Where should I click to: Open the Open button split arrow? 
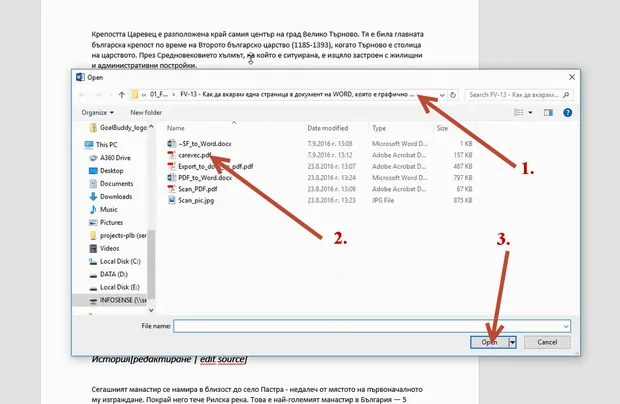pyautogui.click(x=512, y=342)
